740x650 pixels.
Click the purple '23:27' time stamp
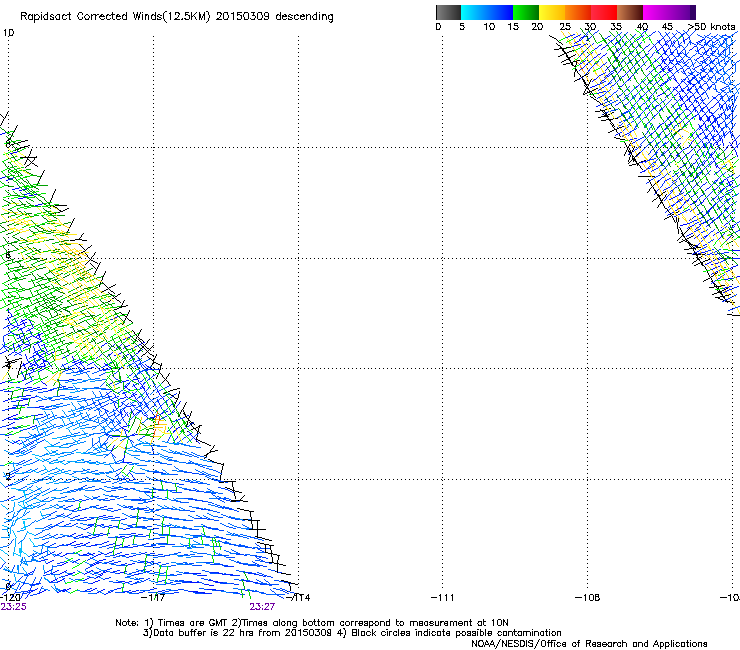(262, 607)
